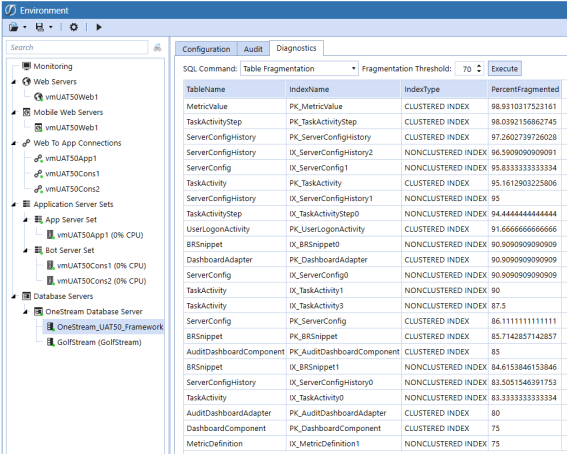Collapse the OneStream Database Server node
This screenshot has width=567, height=454.
(x=26, y=312)
